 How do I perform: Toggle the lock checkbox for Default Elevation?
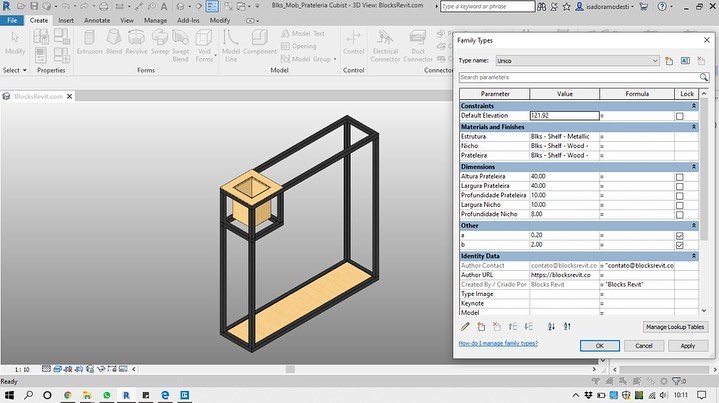[x=680, y=116]
